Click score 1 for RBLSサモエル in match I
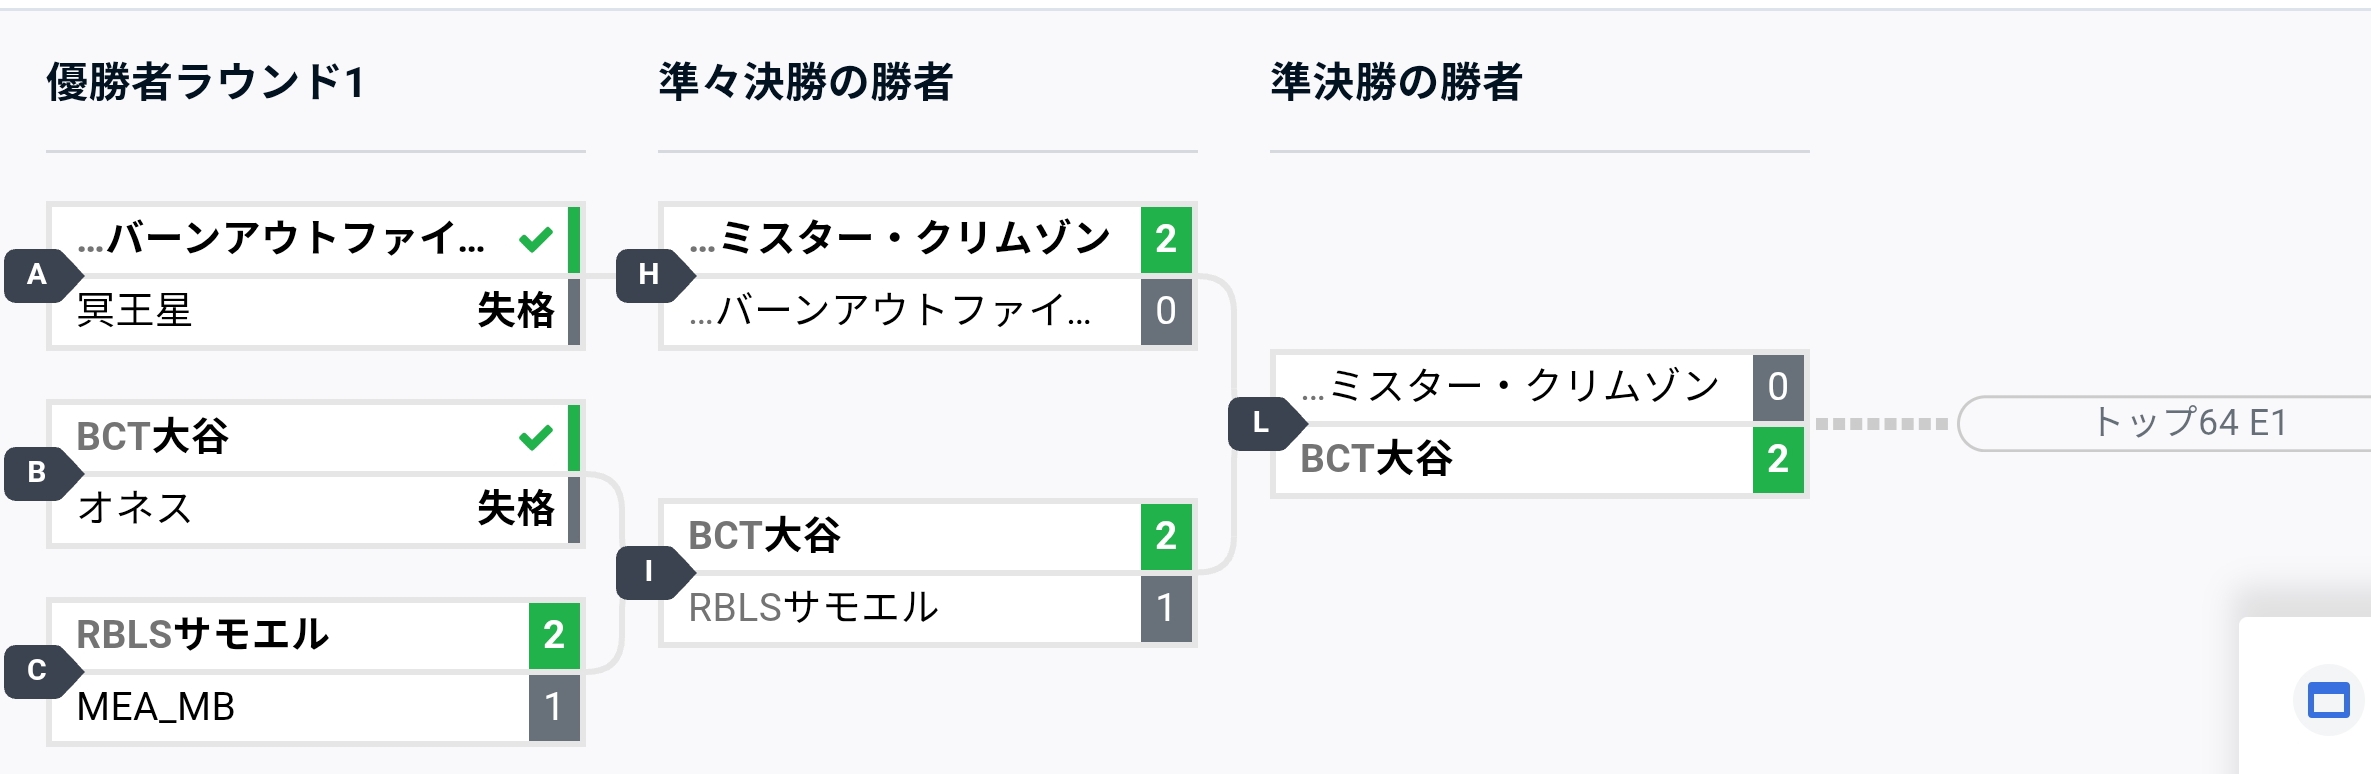Viewport: 2371px width, 774px height. pyautogui.click(x=1166, y=608)
